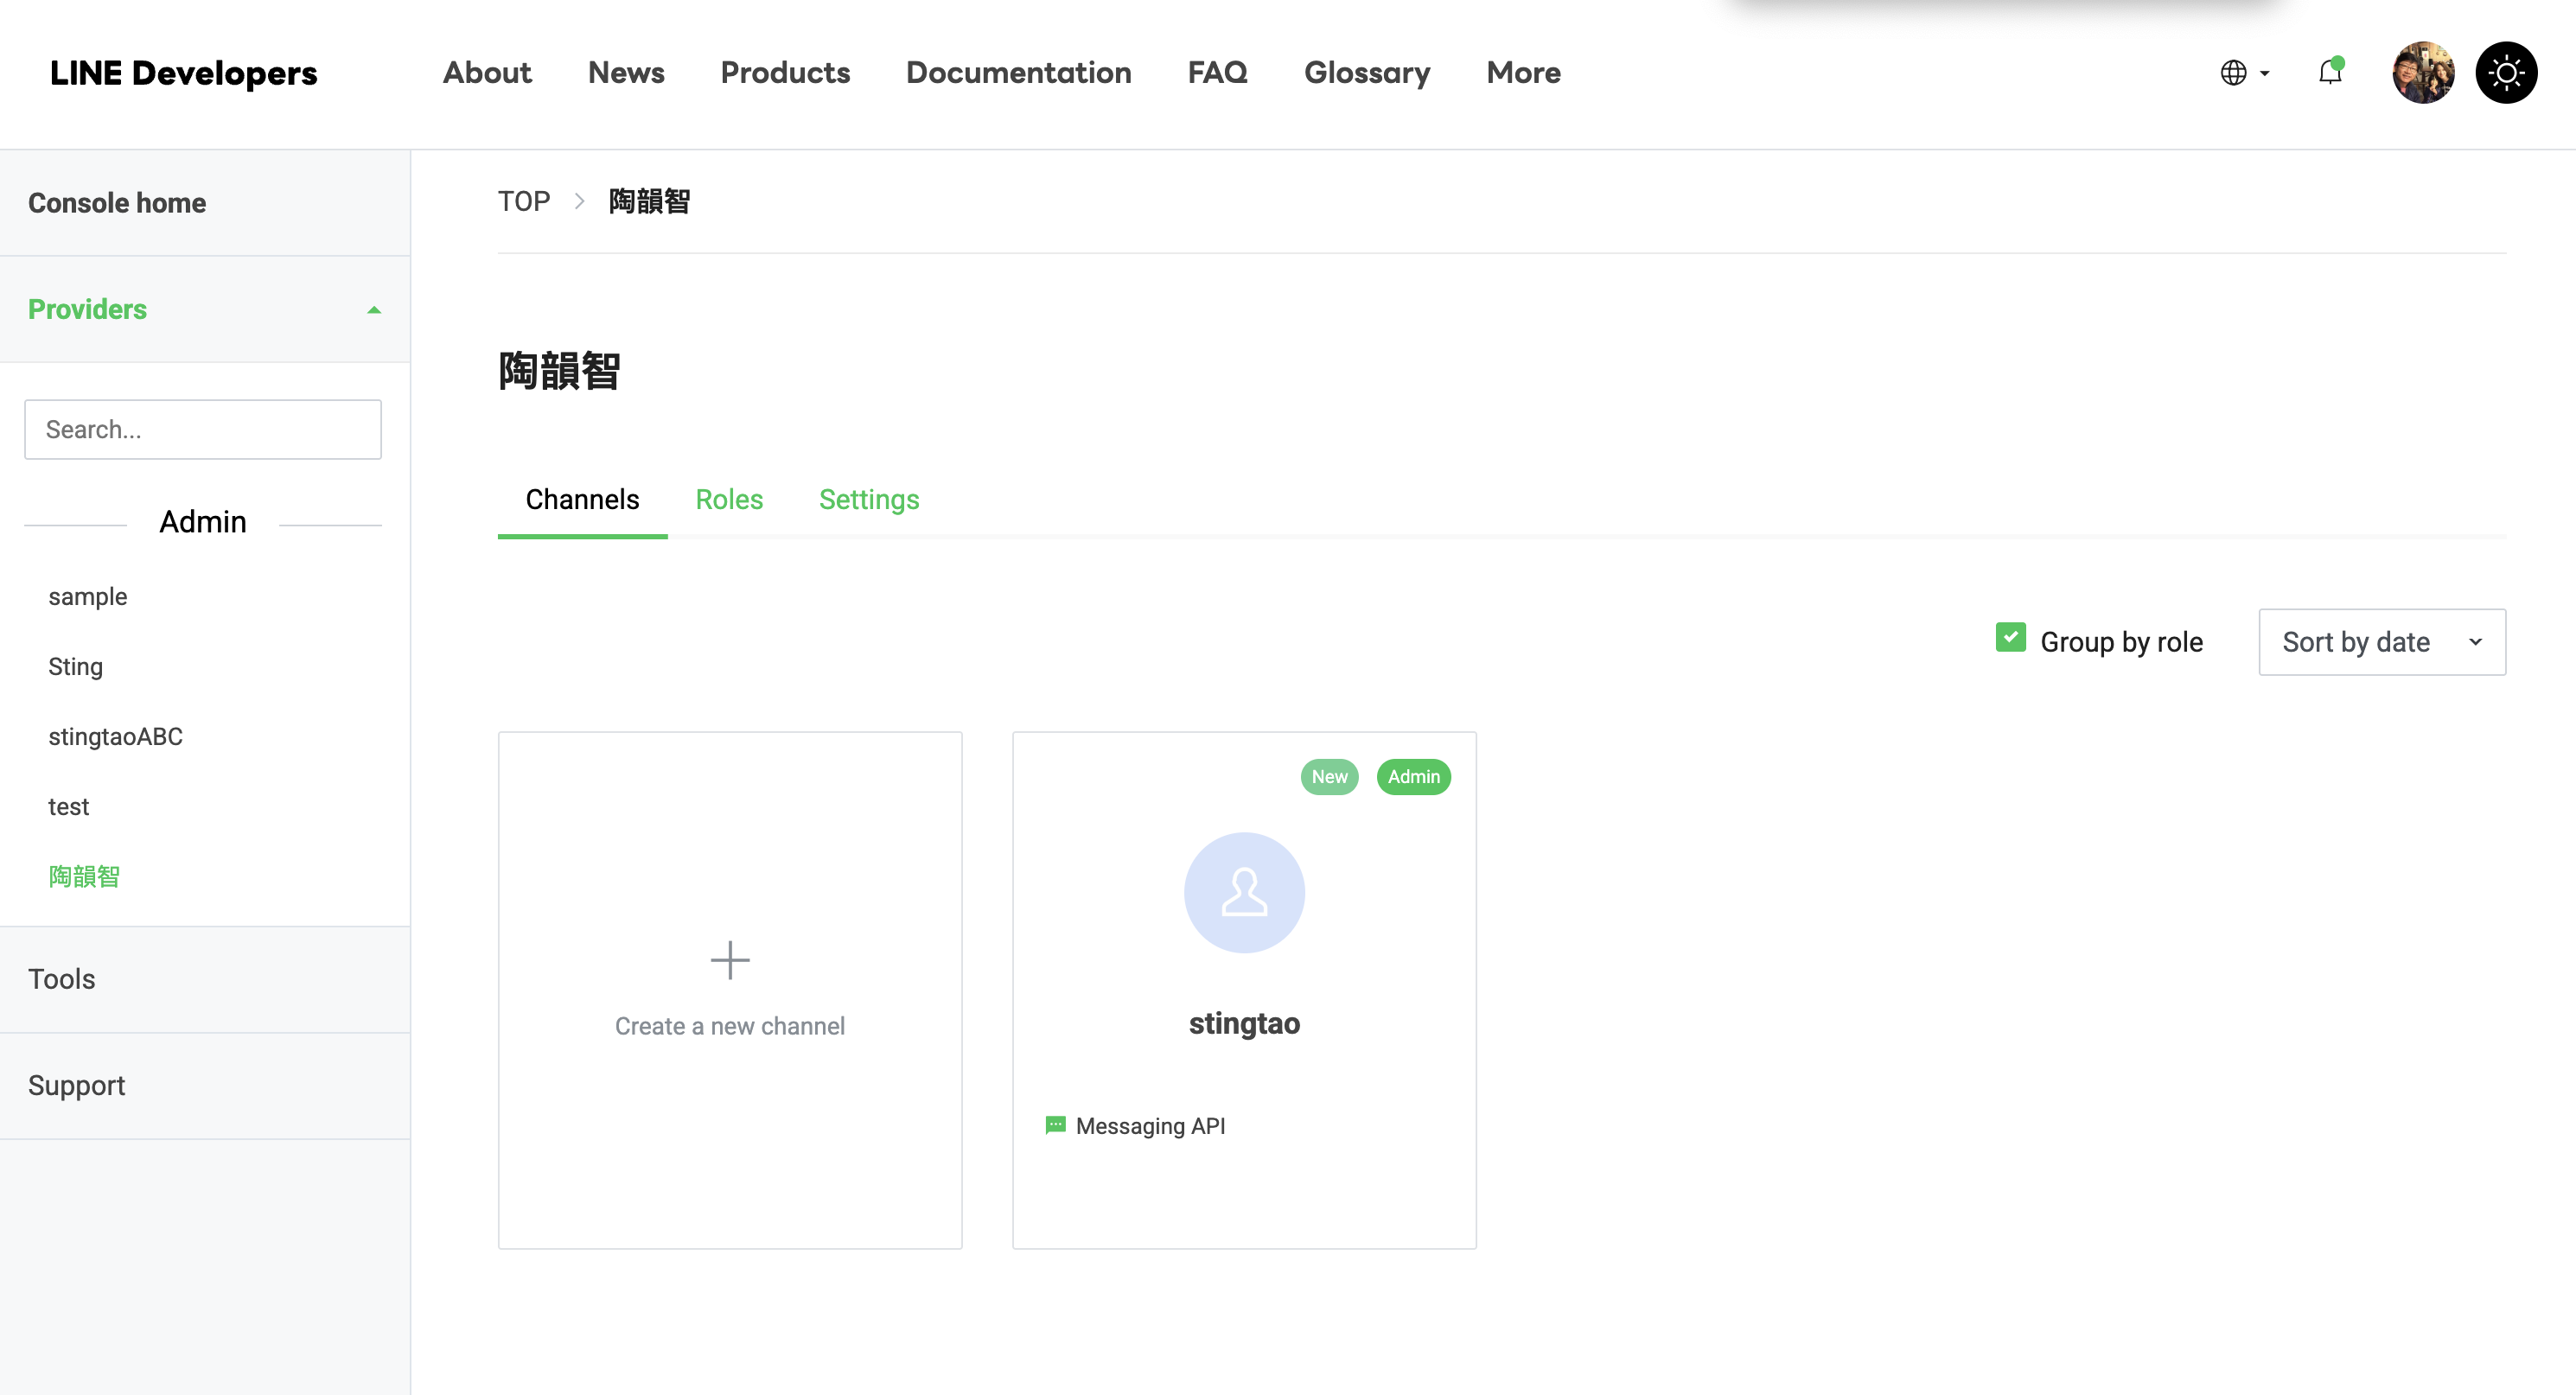
Task: Click the plus icon to create a channel
Action: [x=729, y=960]
